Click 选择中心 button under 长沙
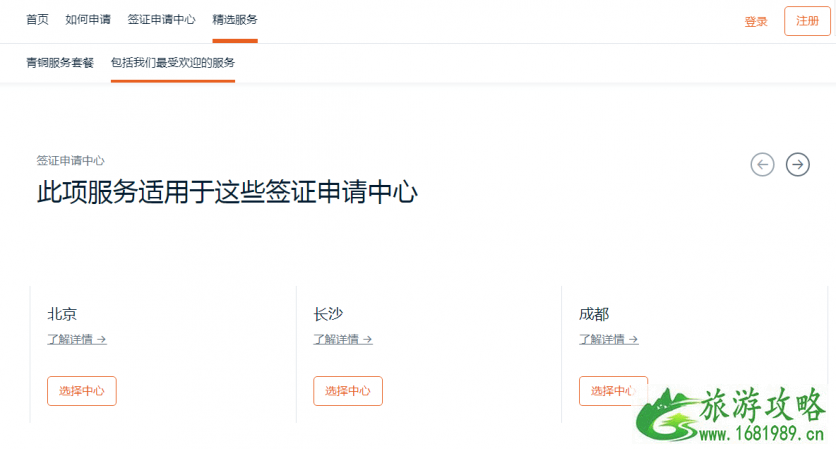 click(x=348, y=391)
